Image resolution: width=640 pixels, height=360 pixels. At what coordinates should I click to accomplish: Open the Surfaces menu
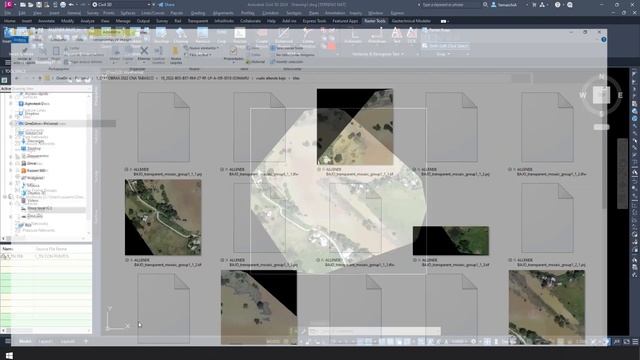coord(128,13)
